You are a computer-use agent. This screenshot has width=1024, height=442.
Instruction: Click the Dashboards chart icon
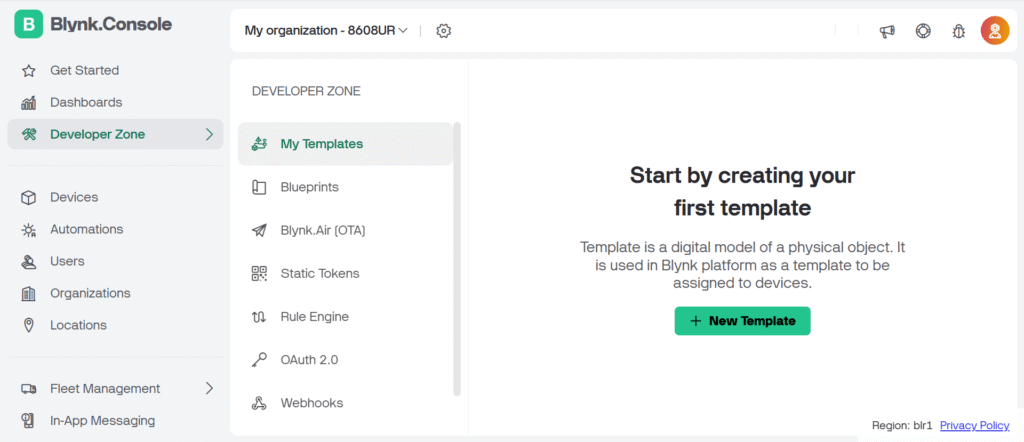(x=29, y=103)
